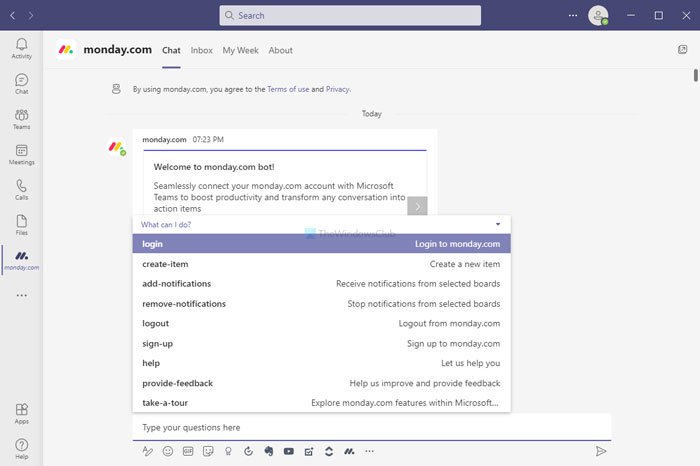
Task: Send the message with arrow icon
Action: pyautogui.click(x=601, y=451)
